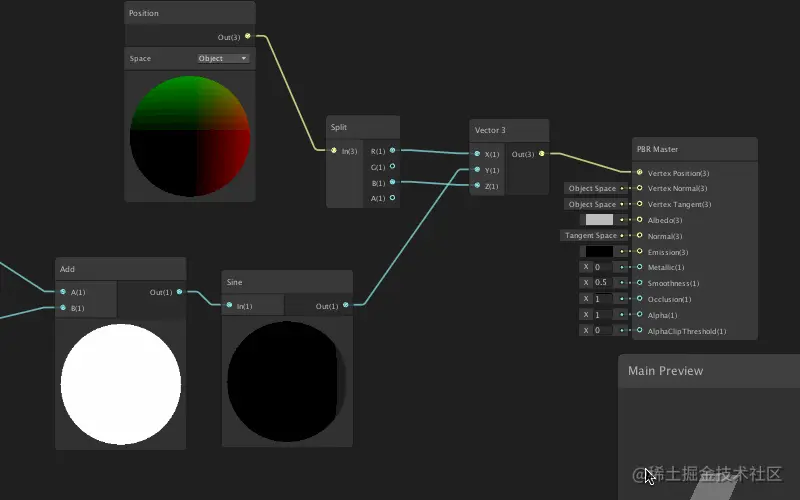Click the Occlusion X value field
The width and height of the screenshot is (800, 500).
603,298
